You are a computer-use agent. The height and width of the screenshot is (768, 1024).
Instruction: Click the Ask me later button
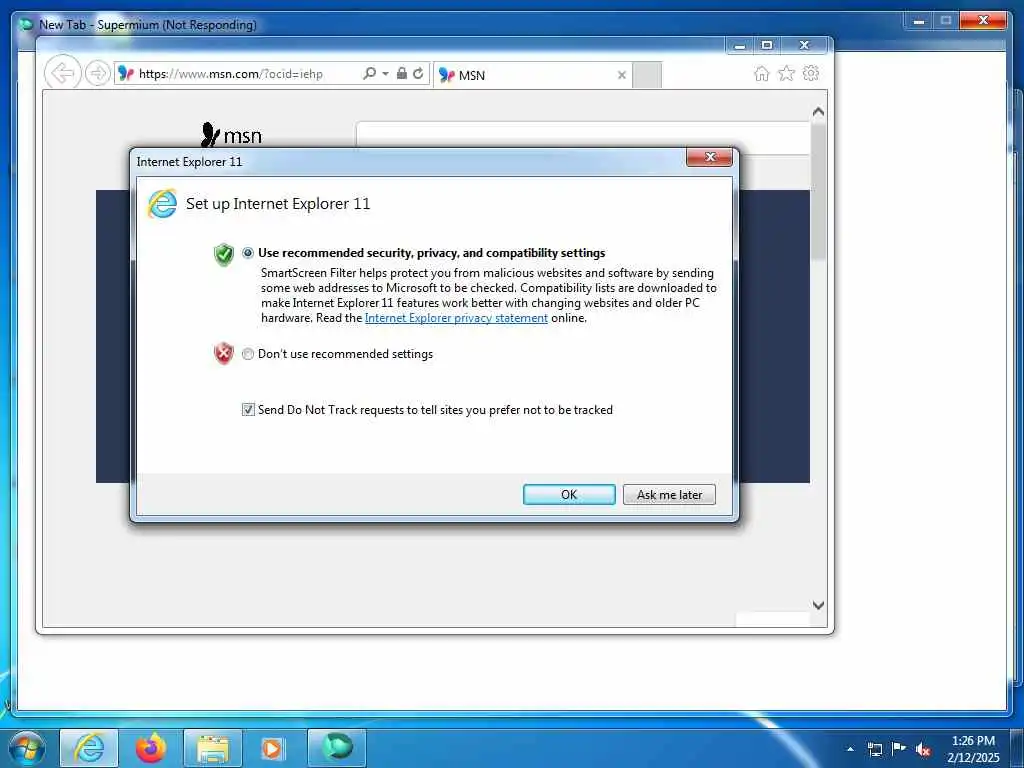coord(669,494)
